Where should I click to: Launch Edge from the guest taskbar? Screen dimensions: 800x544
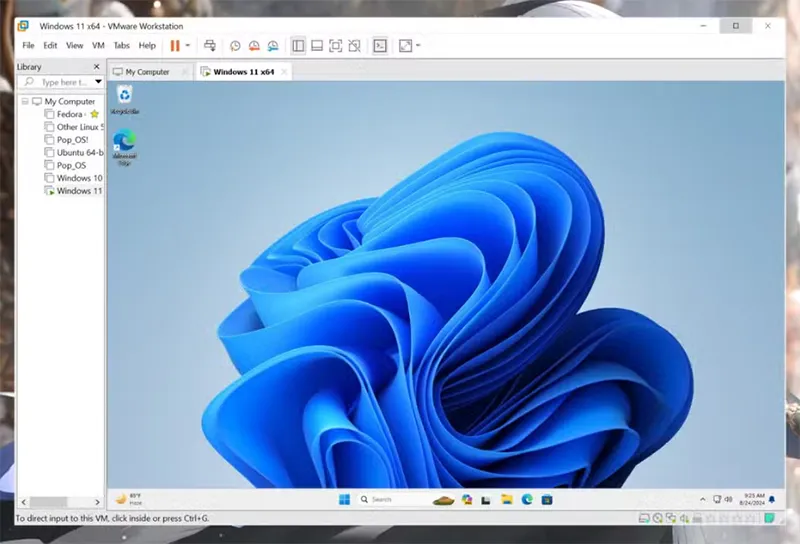[x=527, y=500]
